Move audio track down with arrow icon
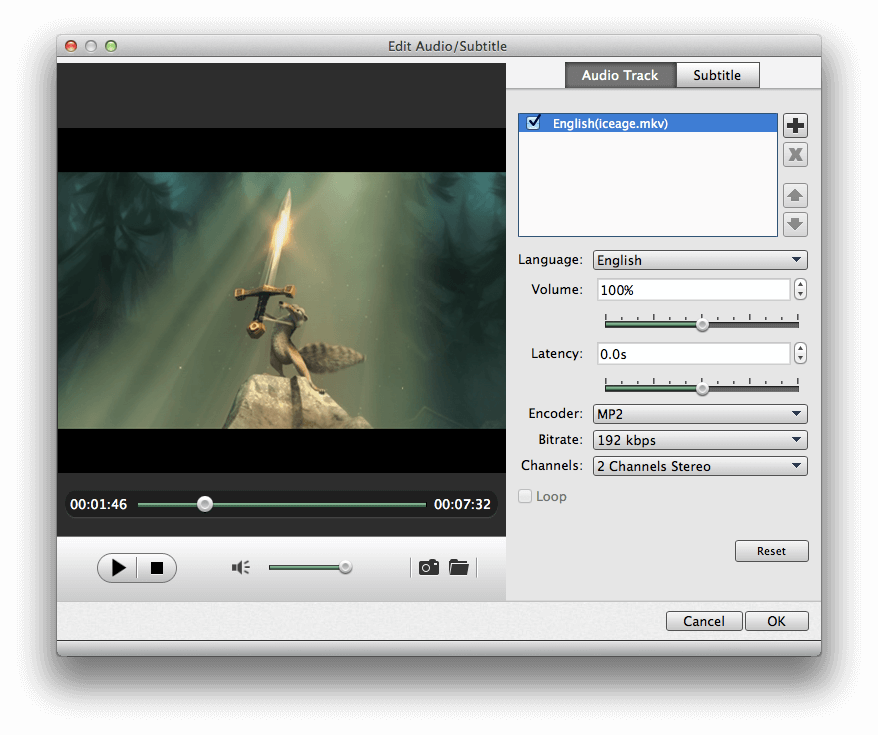This screenshot has width=878, height=735. [x=795, y=224]
